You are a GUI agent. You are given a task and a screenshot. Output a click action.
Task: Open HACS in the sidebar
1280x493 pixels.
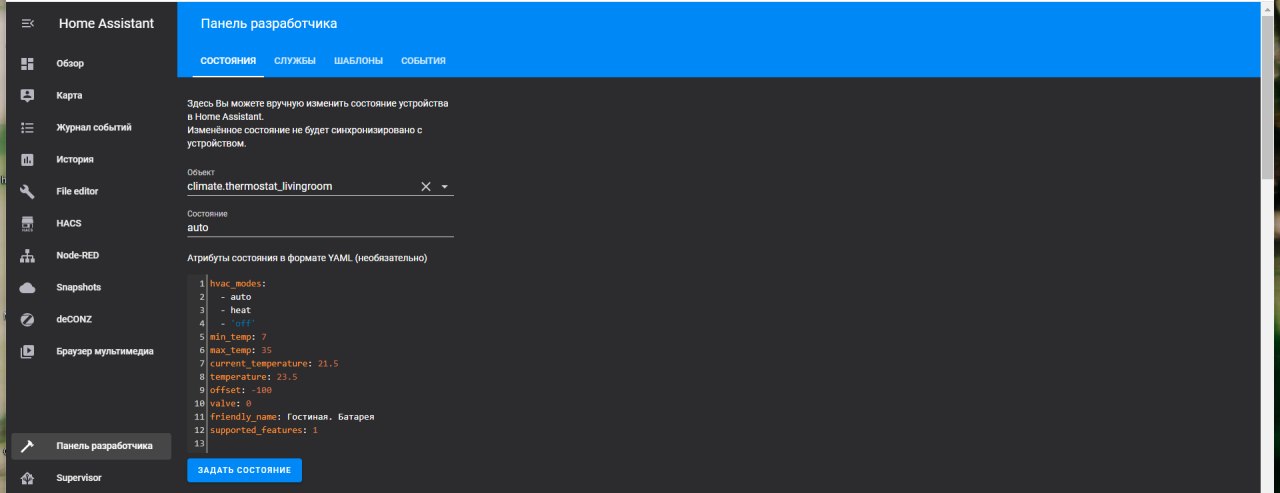point(92,223)
